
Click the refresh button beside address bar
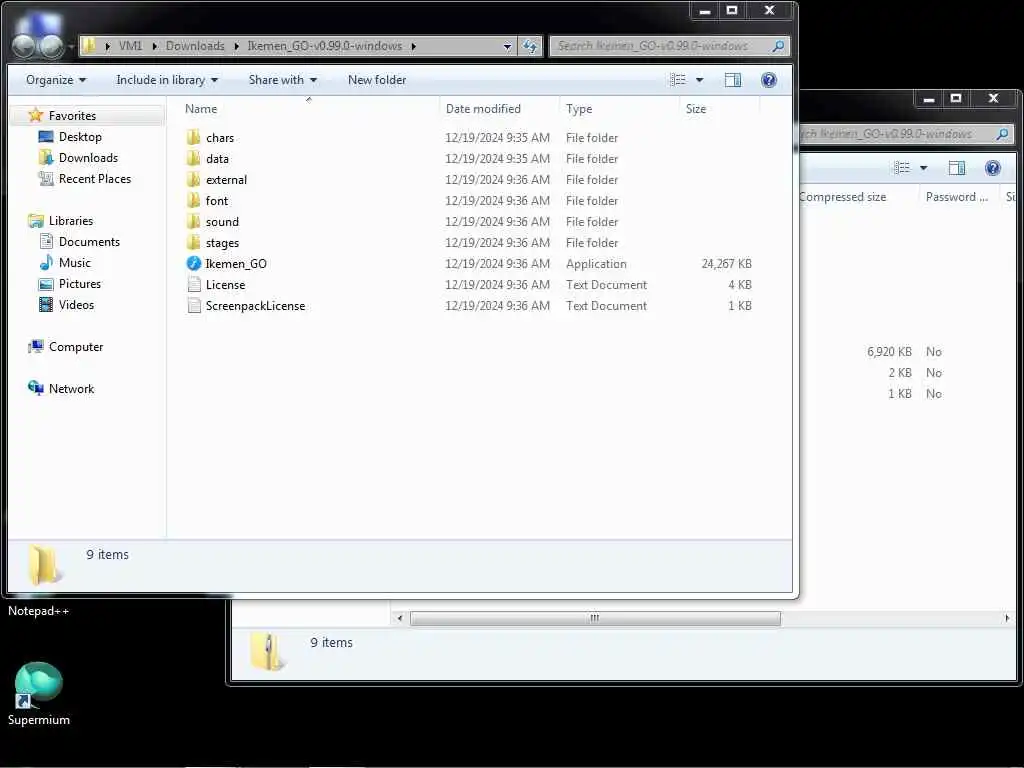point(530,46)
